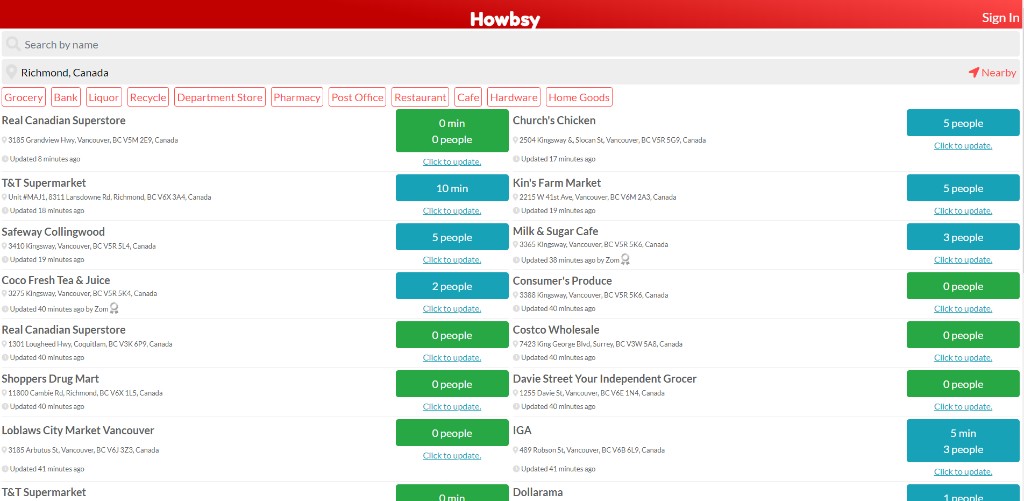Open the Sign In link

click(1000, 18)
